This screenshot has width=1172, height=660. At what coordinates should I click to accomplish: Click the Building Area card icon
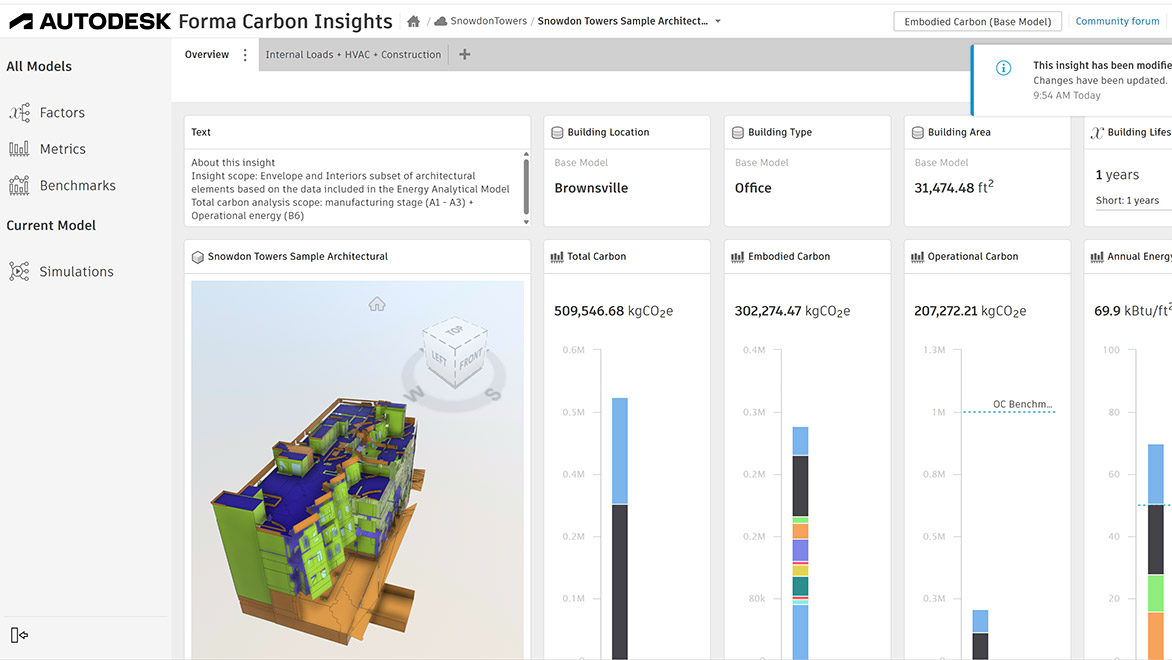pos(918,132)
